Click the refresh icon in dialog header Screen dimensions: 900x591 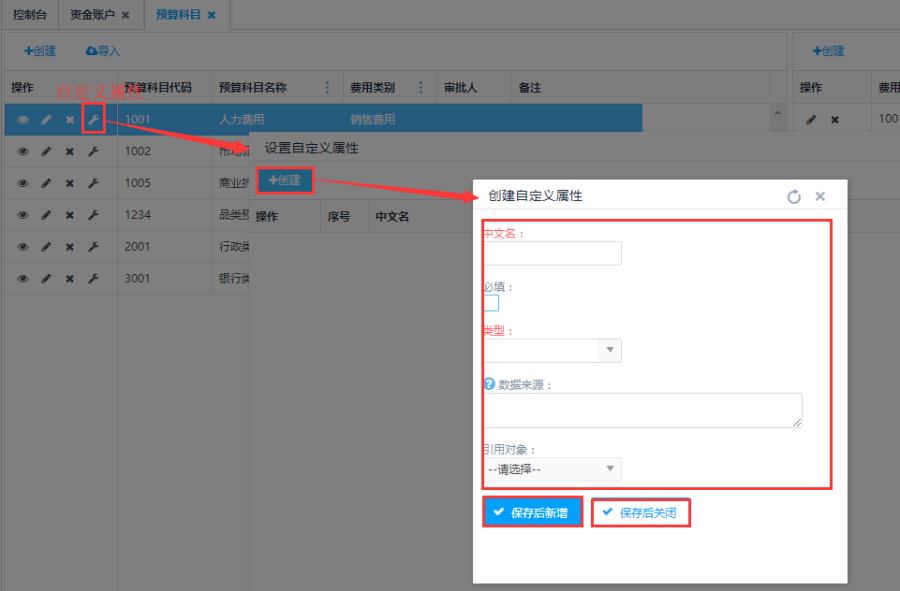click(x=794, y=197)
